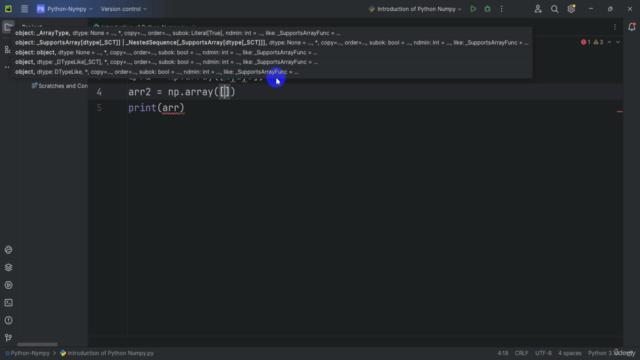Screen dimensions: 640x360
Task: Change UTF-8 file encoding
Action: [543, 353]
